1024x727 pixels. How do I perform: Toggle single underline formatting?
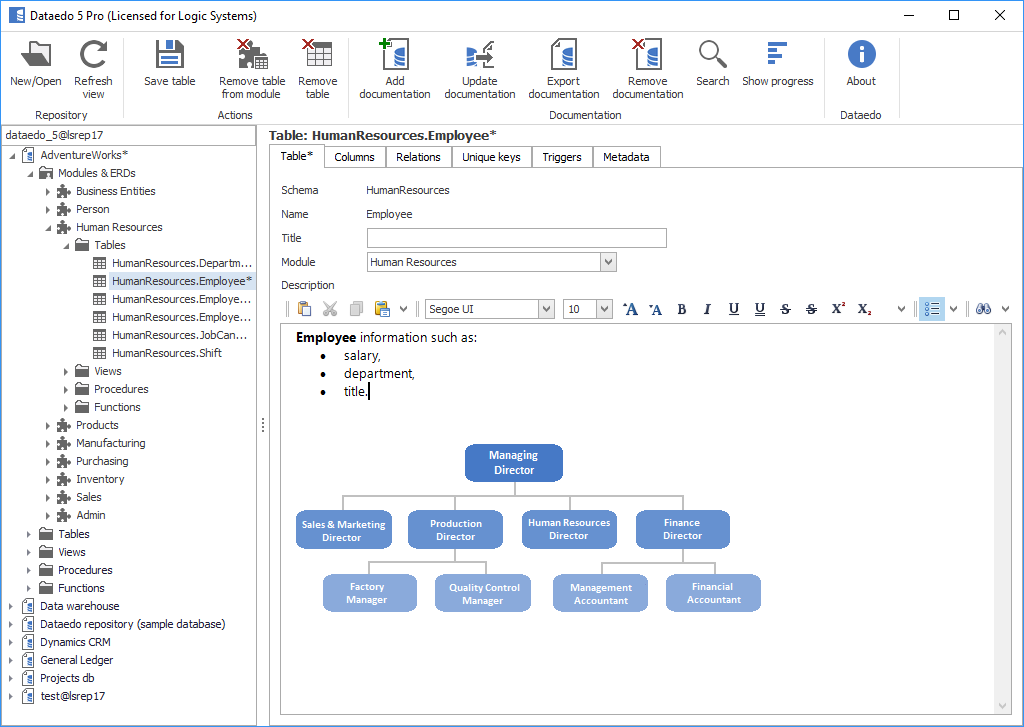tap(733, 309)
